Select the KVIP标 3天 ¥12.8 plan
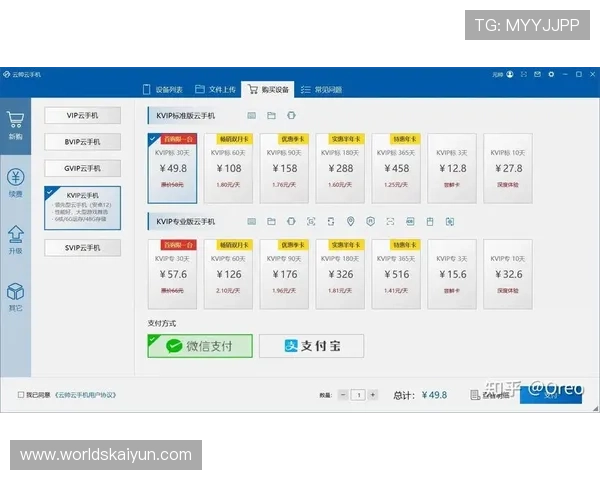This screenshot has width=600, height=480. [x=452, y=168]
